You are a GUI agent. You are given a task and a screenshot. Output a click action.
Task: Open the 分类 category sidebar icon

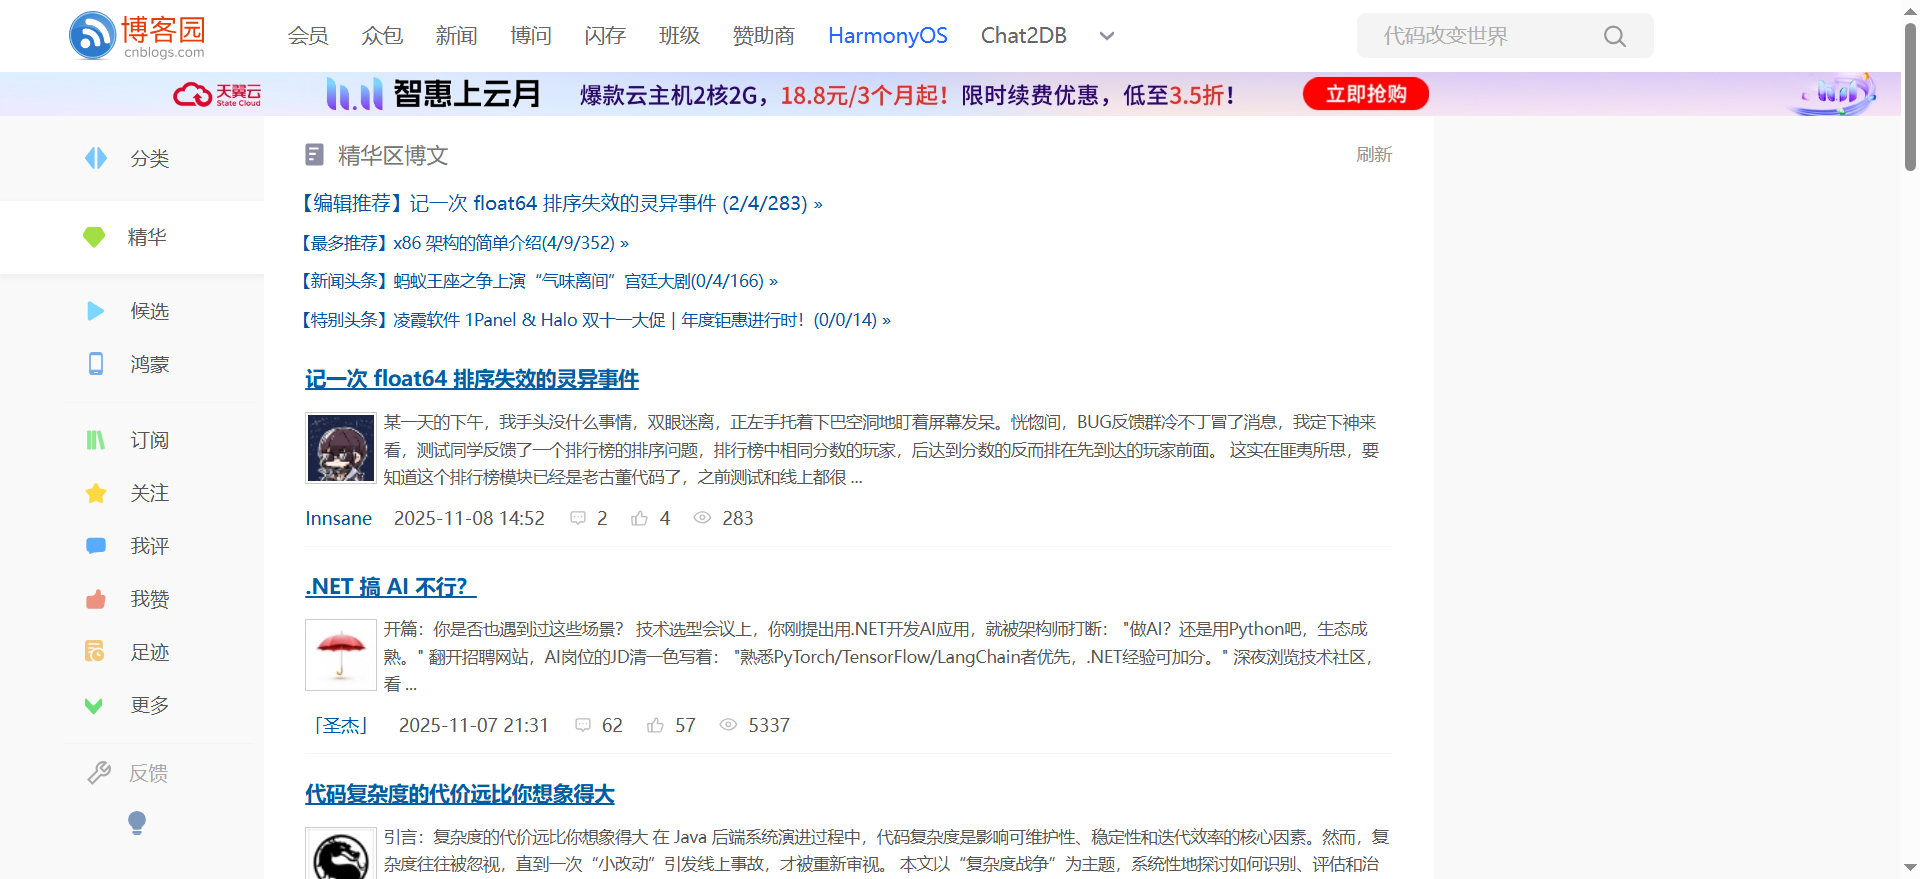pyautogui.click(x=96, y=158)
